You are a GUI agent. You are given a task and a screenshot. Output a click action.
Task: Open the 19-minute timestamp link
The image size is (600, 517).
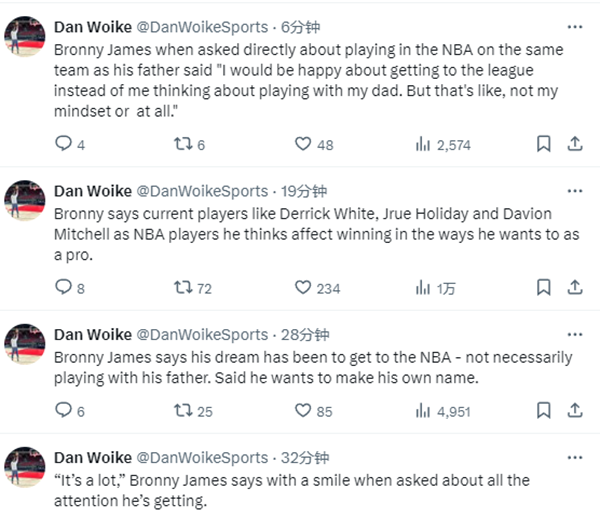pyautogui.click(x=298, y=191)
